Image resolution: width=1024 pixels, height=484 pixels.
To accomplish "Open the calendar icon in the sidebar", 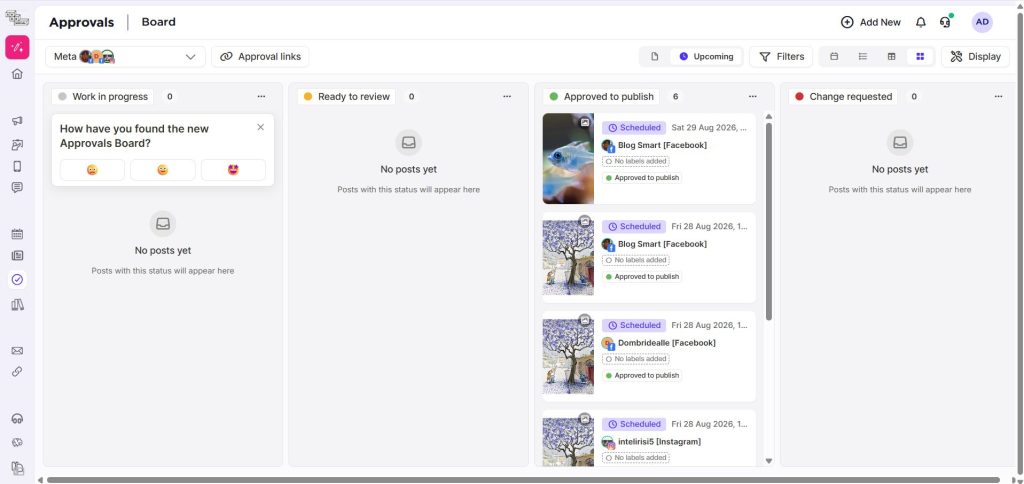I will 18,234.
